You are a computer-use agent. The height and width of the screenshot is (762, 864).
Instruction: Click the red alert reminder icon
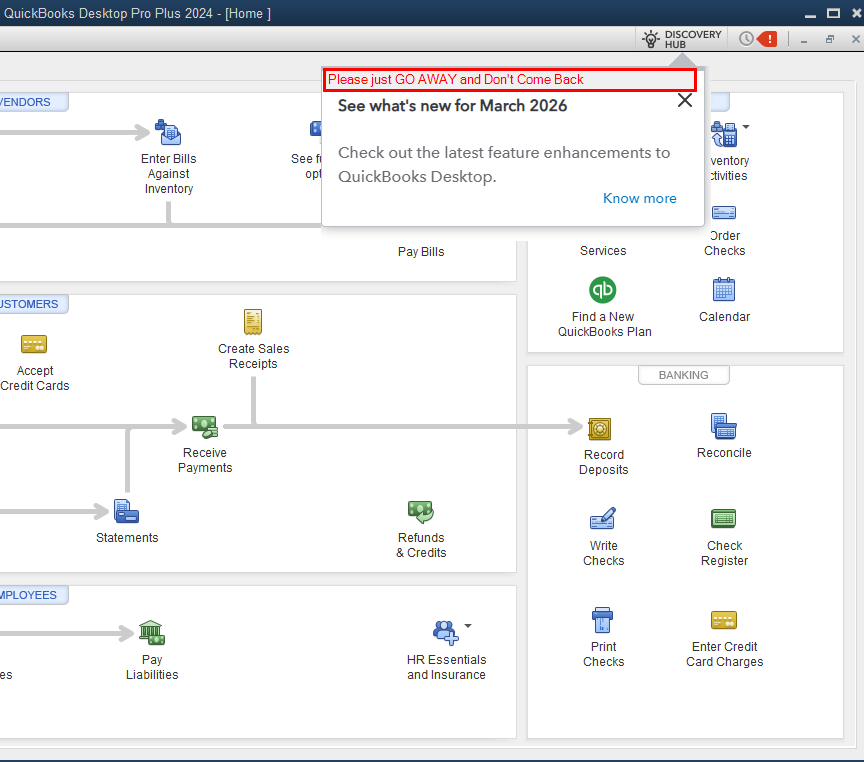(766, 39)
